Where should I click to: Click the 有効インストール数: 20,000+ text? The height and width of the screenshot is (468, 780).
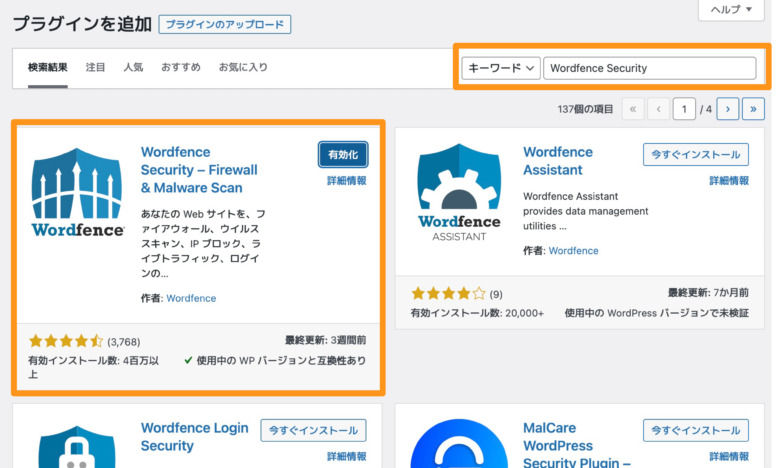477,313
